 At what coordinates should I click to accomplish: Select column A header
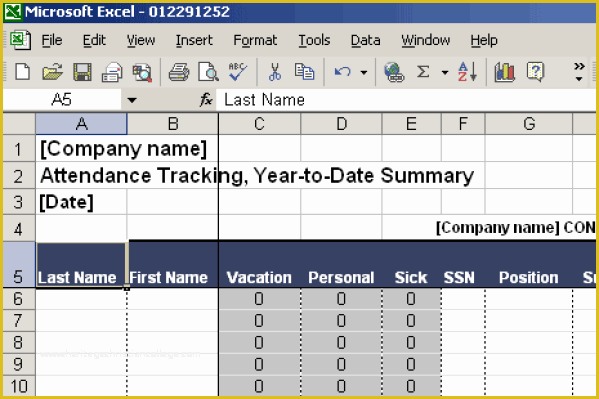(81, 123)
